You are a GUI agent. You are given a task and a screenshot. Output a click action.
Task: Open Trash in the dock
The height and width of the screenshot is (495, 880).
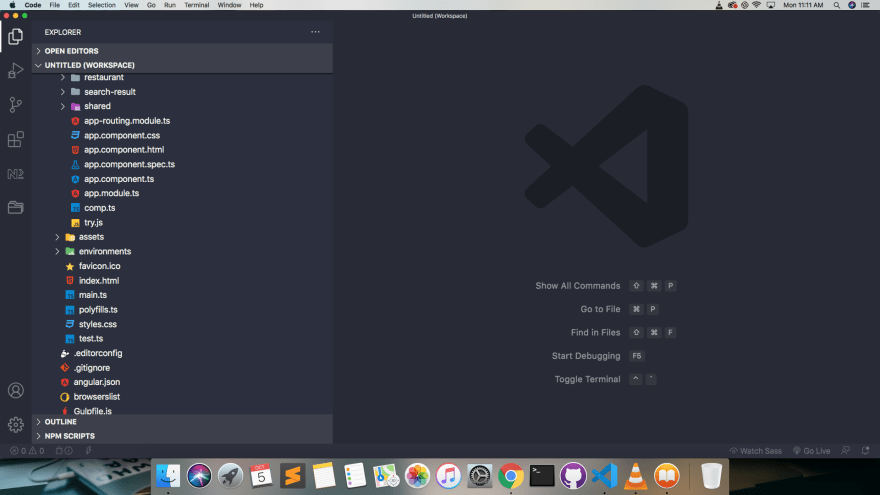tap(711, 476)
